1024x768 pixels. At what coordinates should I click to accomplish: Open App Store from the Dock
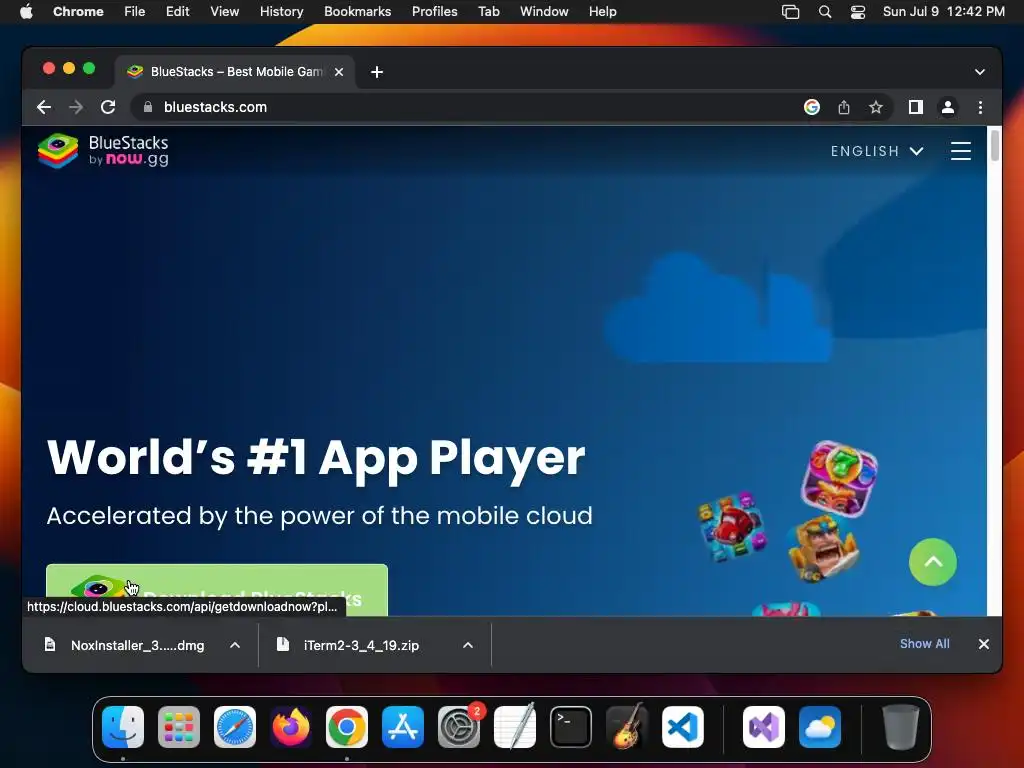pyautogui.click(x=403, y=727)
